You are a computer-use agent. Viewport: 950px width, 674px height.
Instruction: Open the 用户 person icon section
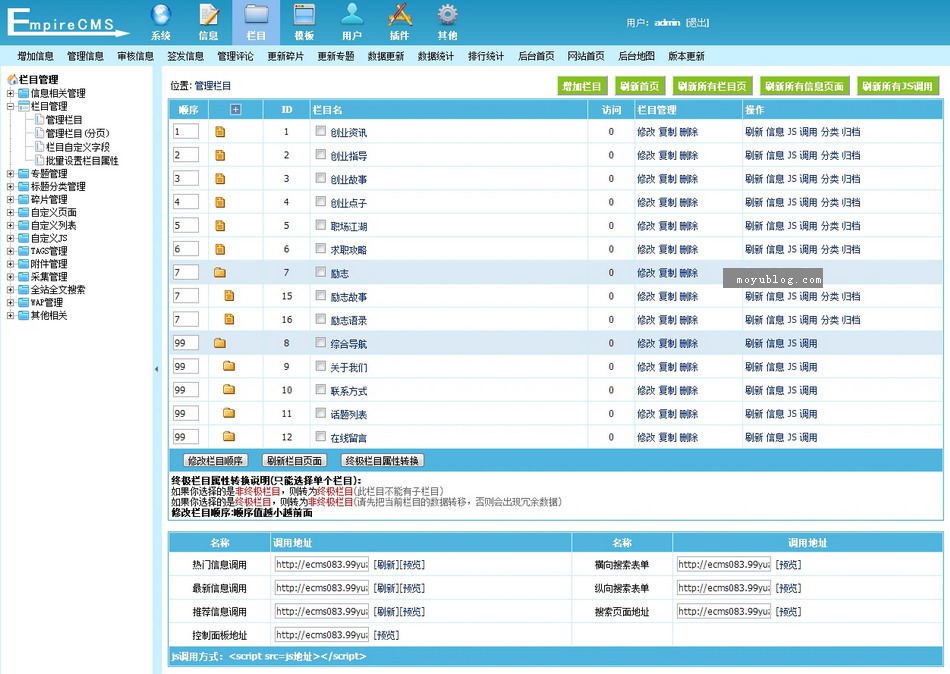[x=351, y=22]
